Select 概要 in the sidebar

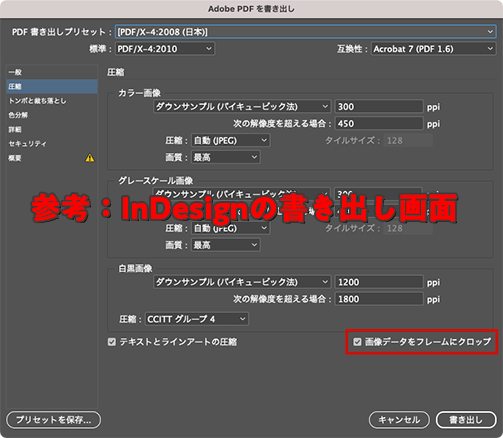point(52,158)
